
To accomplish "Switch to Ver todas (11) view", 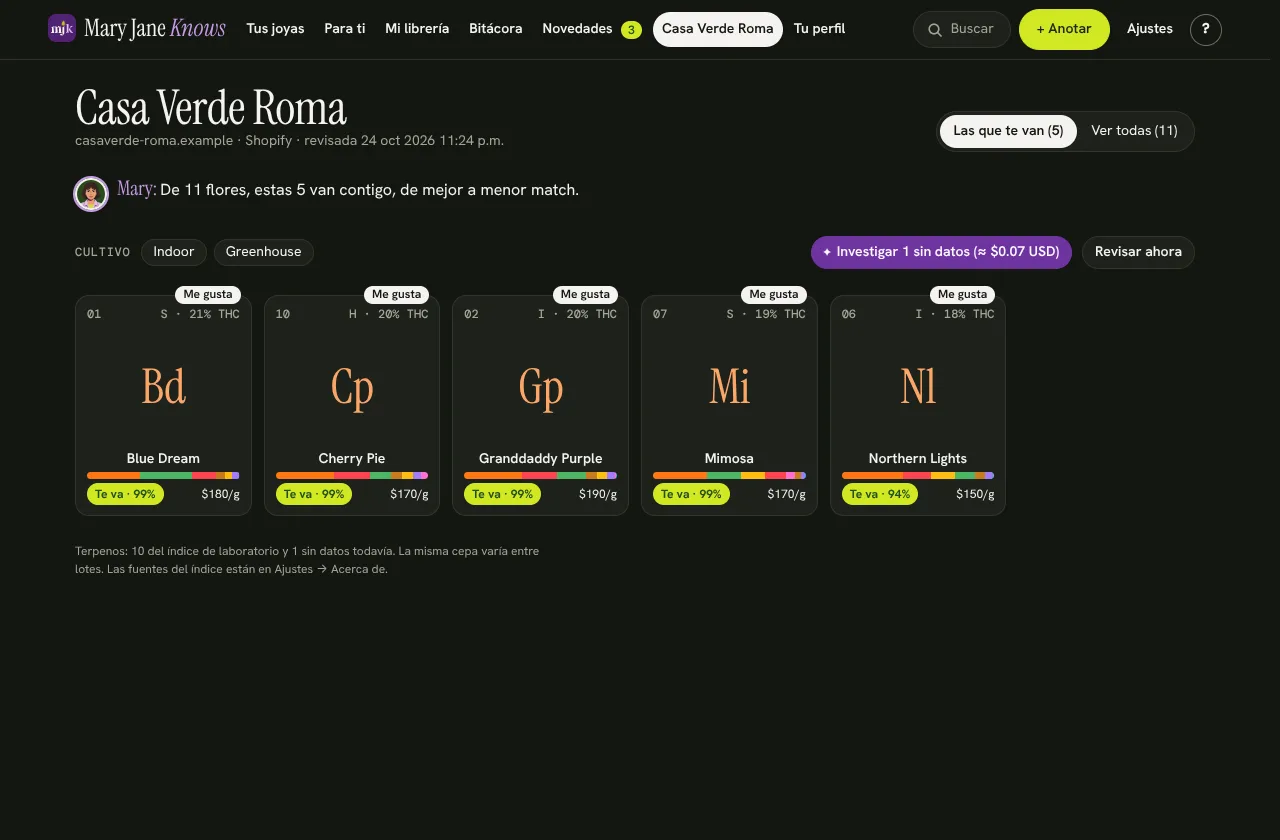I will pos(1134,131).
